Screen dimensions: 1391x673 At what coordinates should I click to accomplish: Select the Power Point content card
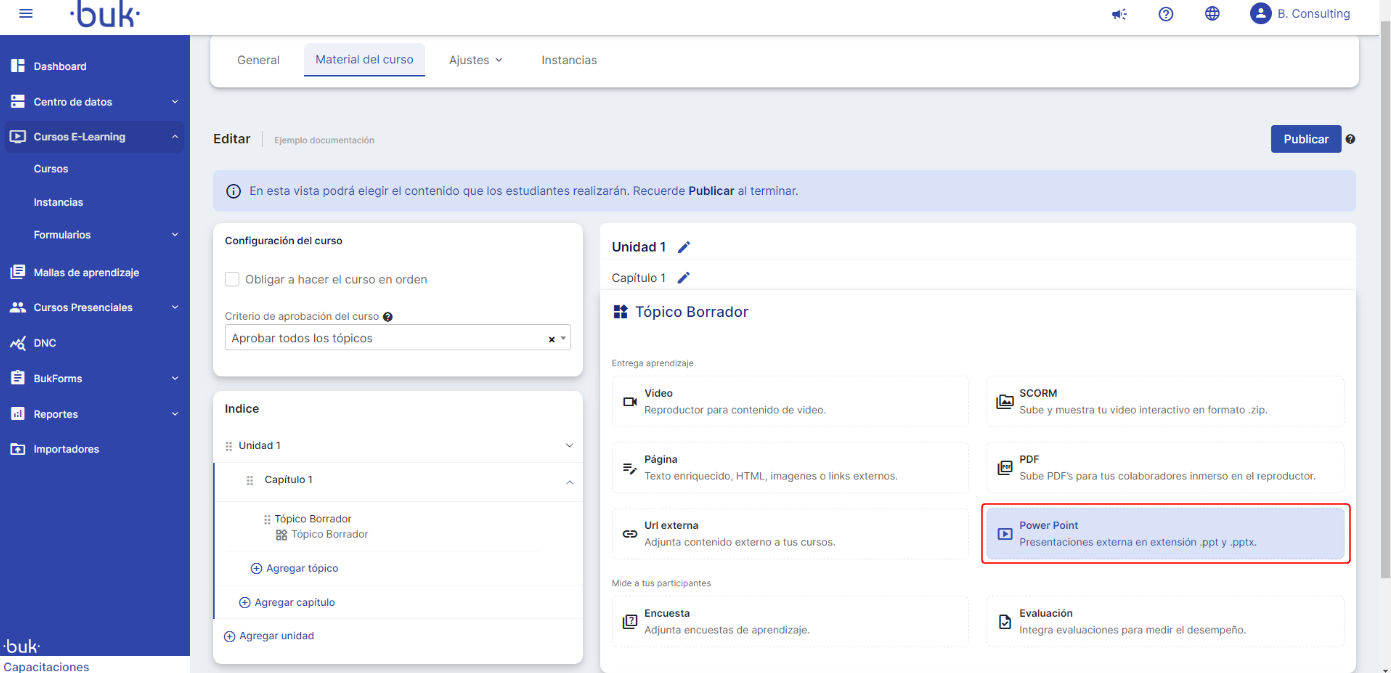pos(1164,534)
